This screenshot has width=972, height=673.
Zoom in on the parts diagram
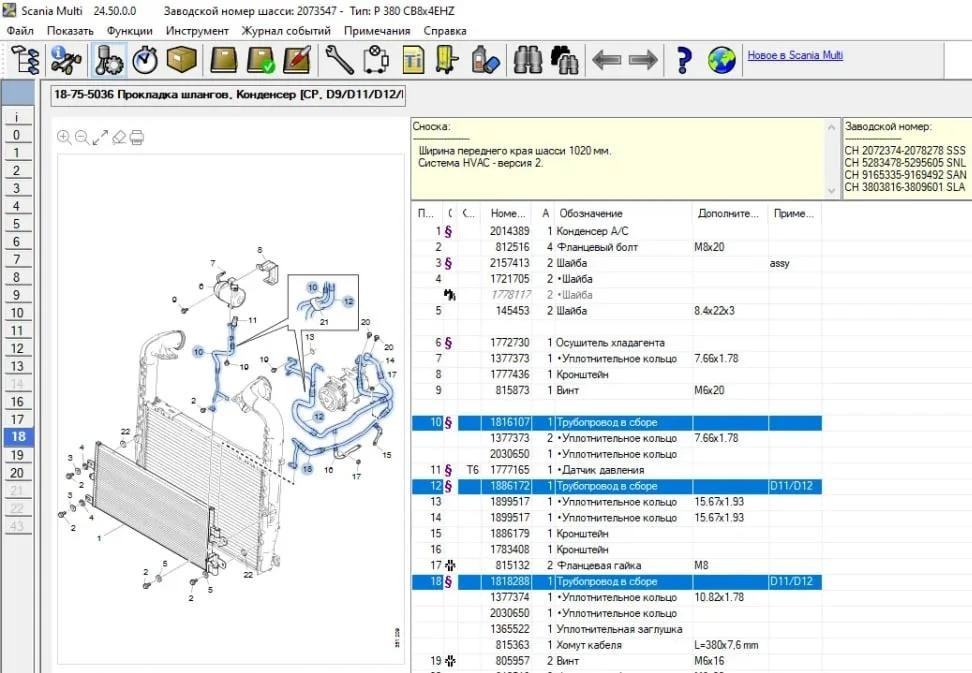pyautogui.click(x=64, y=137)
